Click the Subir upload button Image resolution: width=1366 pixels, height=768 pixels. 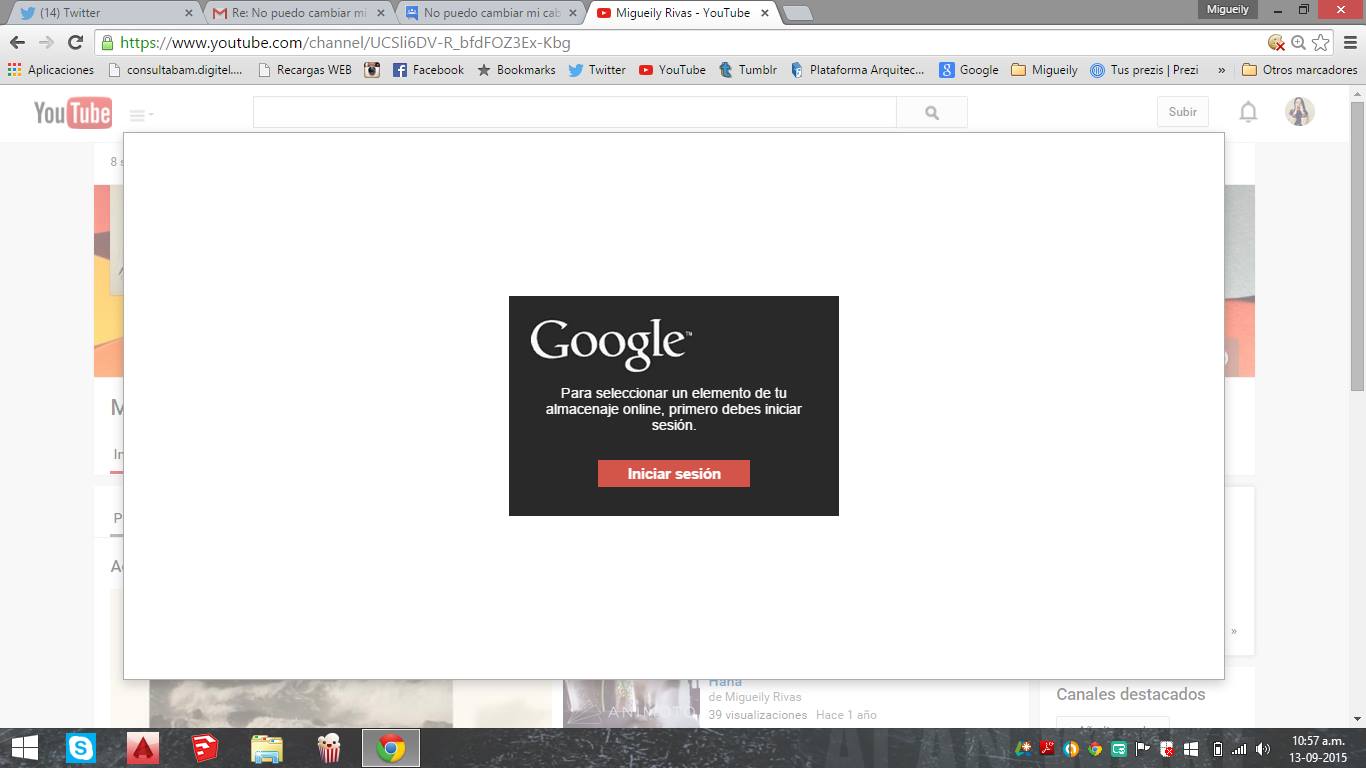click(1183, 112)
